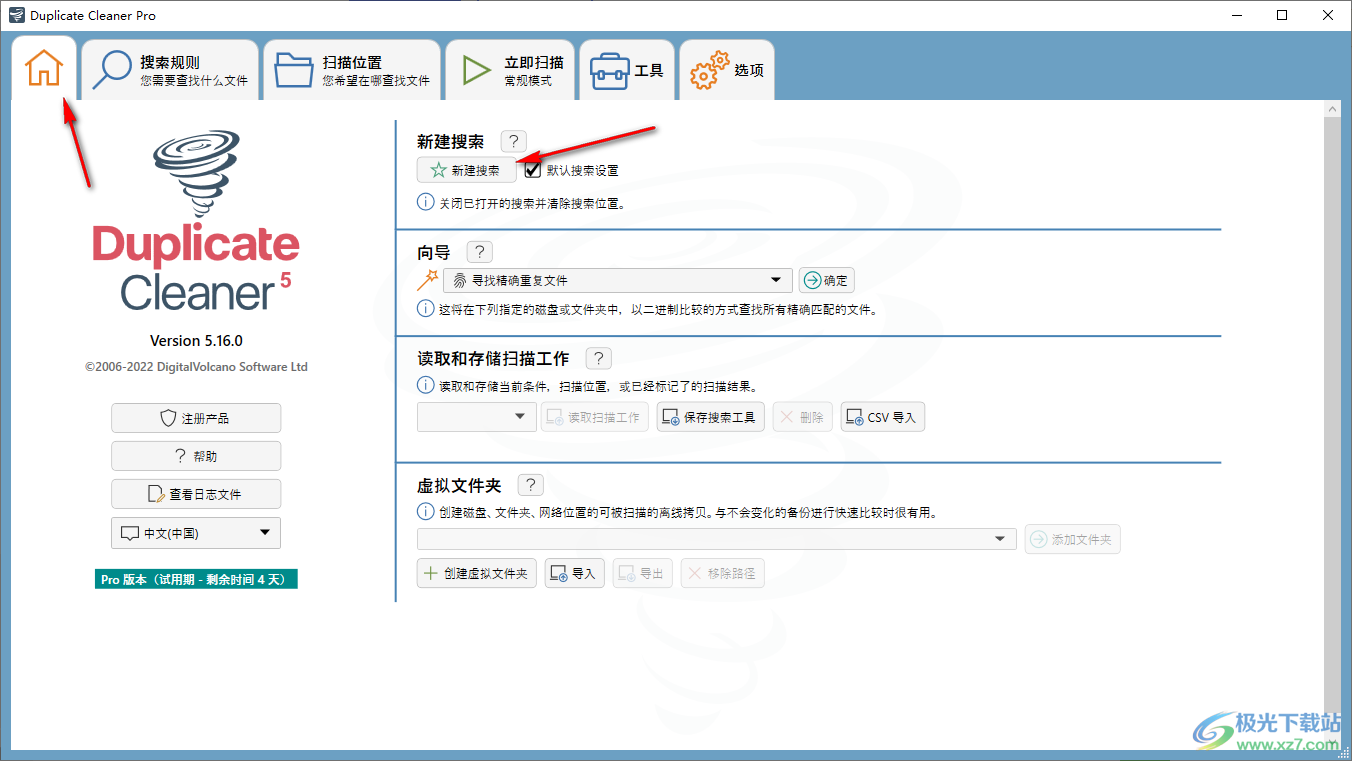Expand the saved scan job dropdown
This screenshot has height=761, width=1352.
(477, 417)
